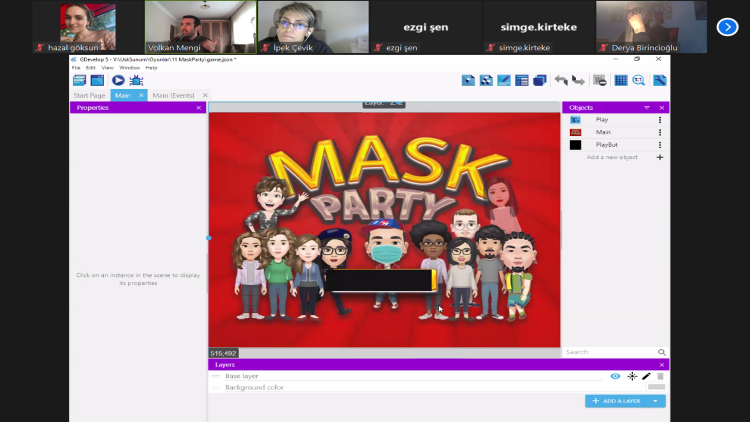
Task: Open the Base layer lighting settings icon
Action: (631, 376)
